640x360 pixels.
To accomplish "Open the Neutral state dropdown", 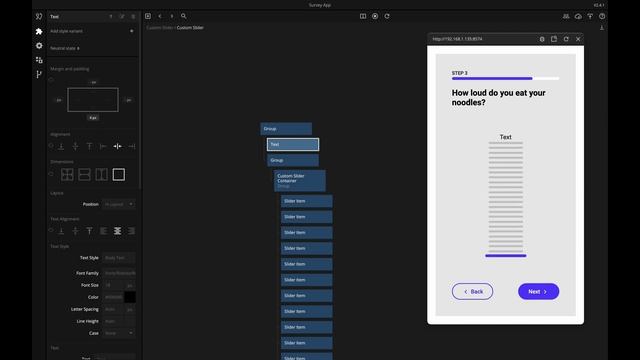I will click(x=65, y=48).
